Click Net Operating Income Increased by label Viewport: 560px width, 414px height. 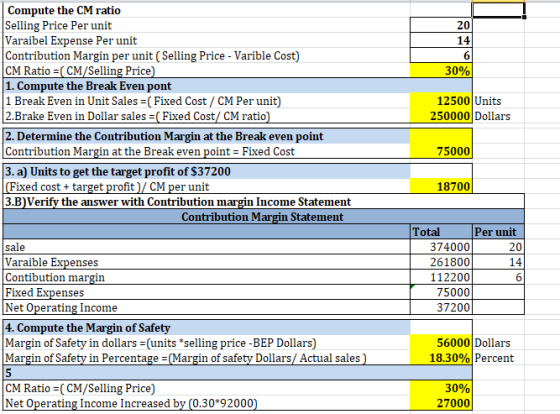click(131, 404)
